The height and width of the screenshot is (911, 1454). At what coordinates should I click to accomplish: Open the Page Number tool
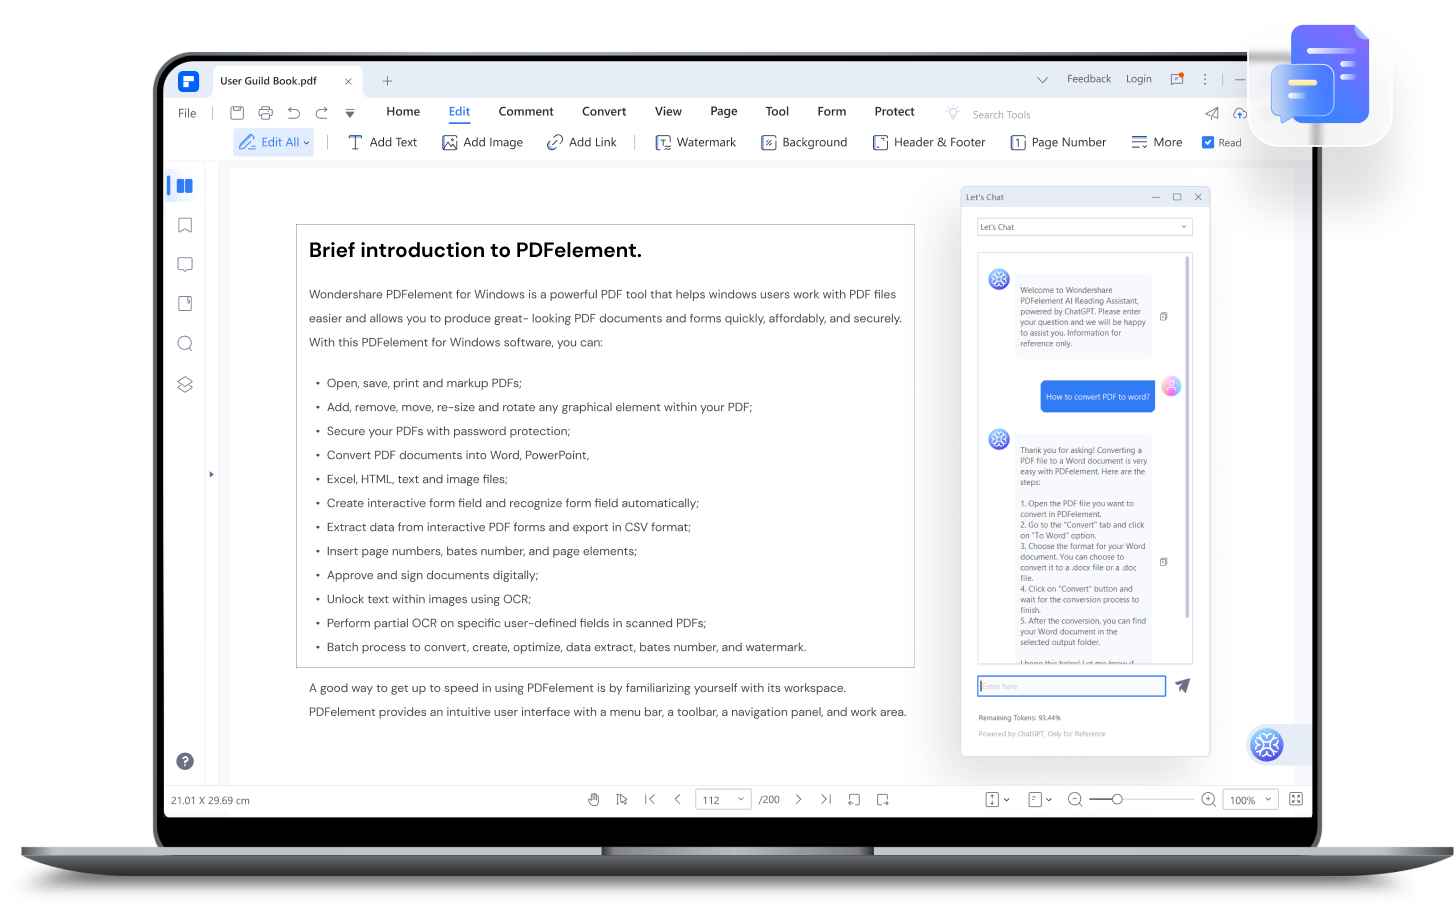(1058, 142)
